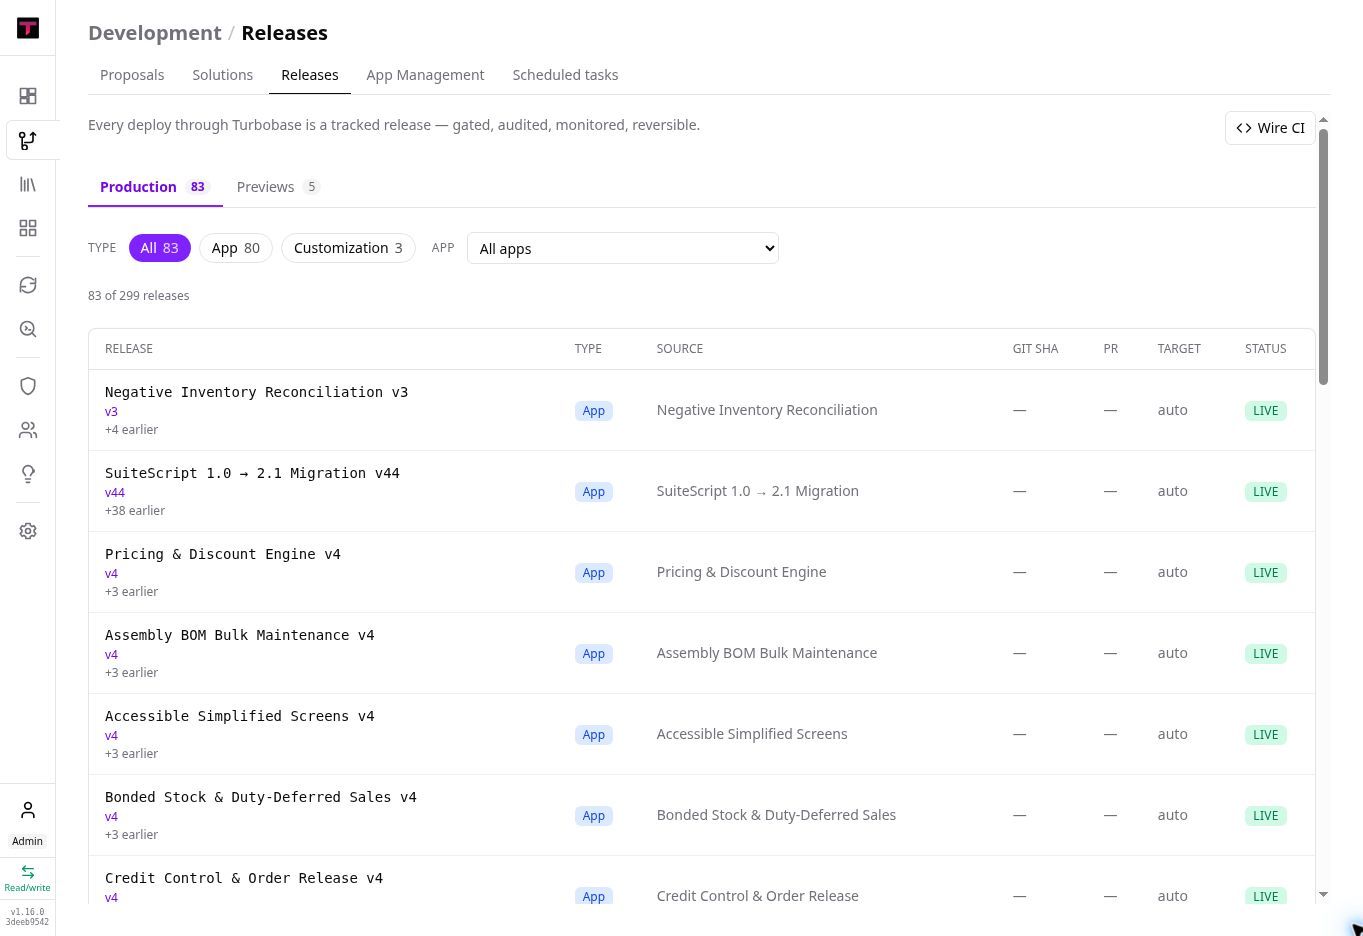Image resolution: width=1363 pixels, height=936 pixels.
Task: Click the scrollbar down arrow
Action: click(1323, 895)
